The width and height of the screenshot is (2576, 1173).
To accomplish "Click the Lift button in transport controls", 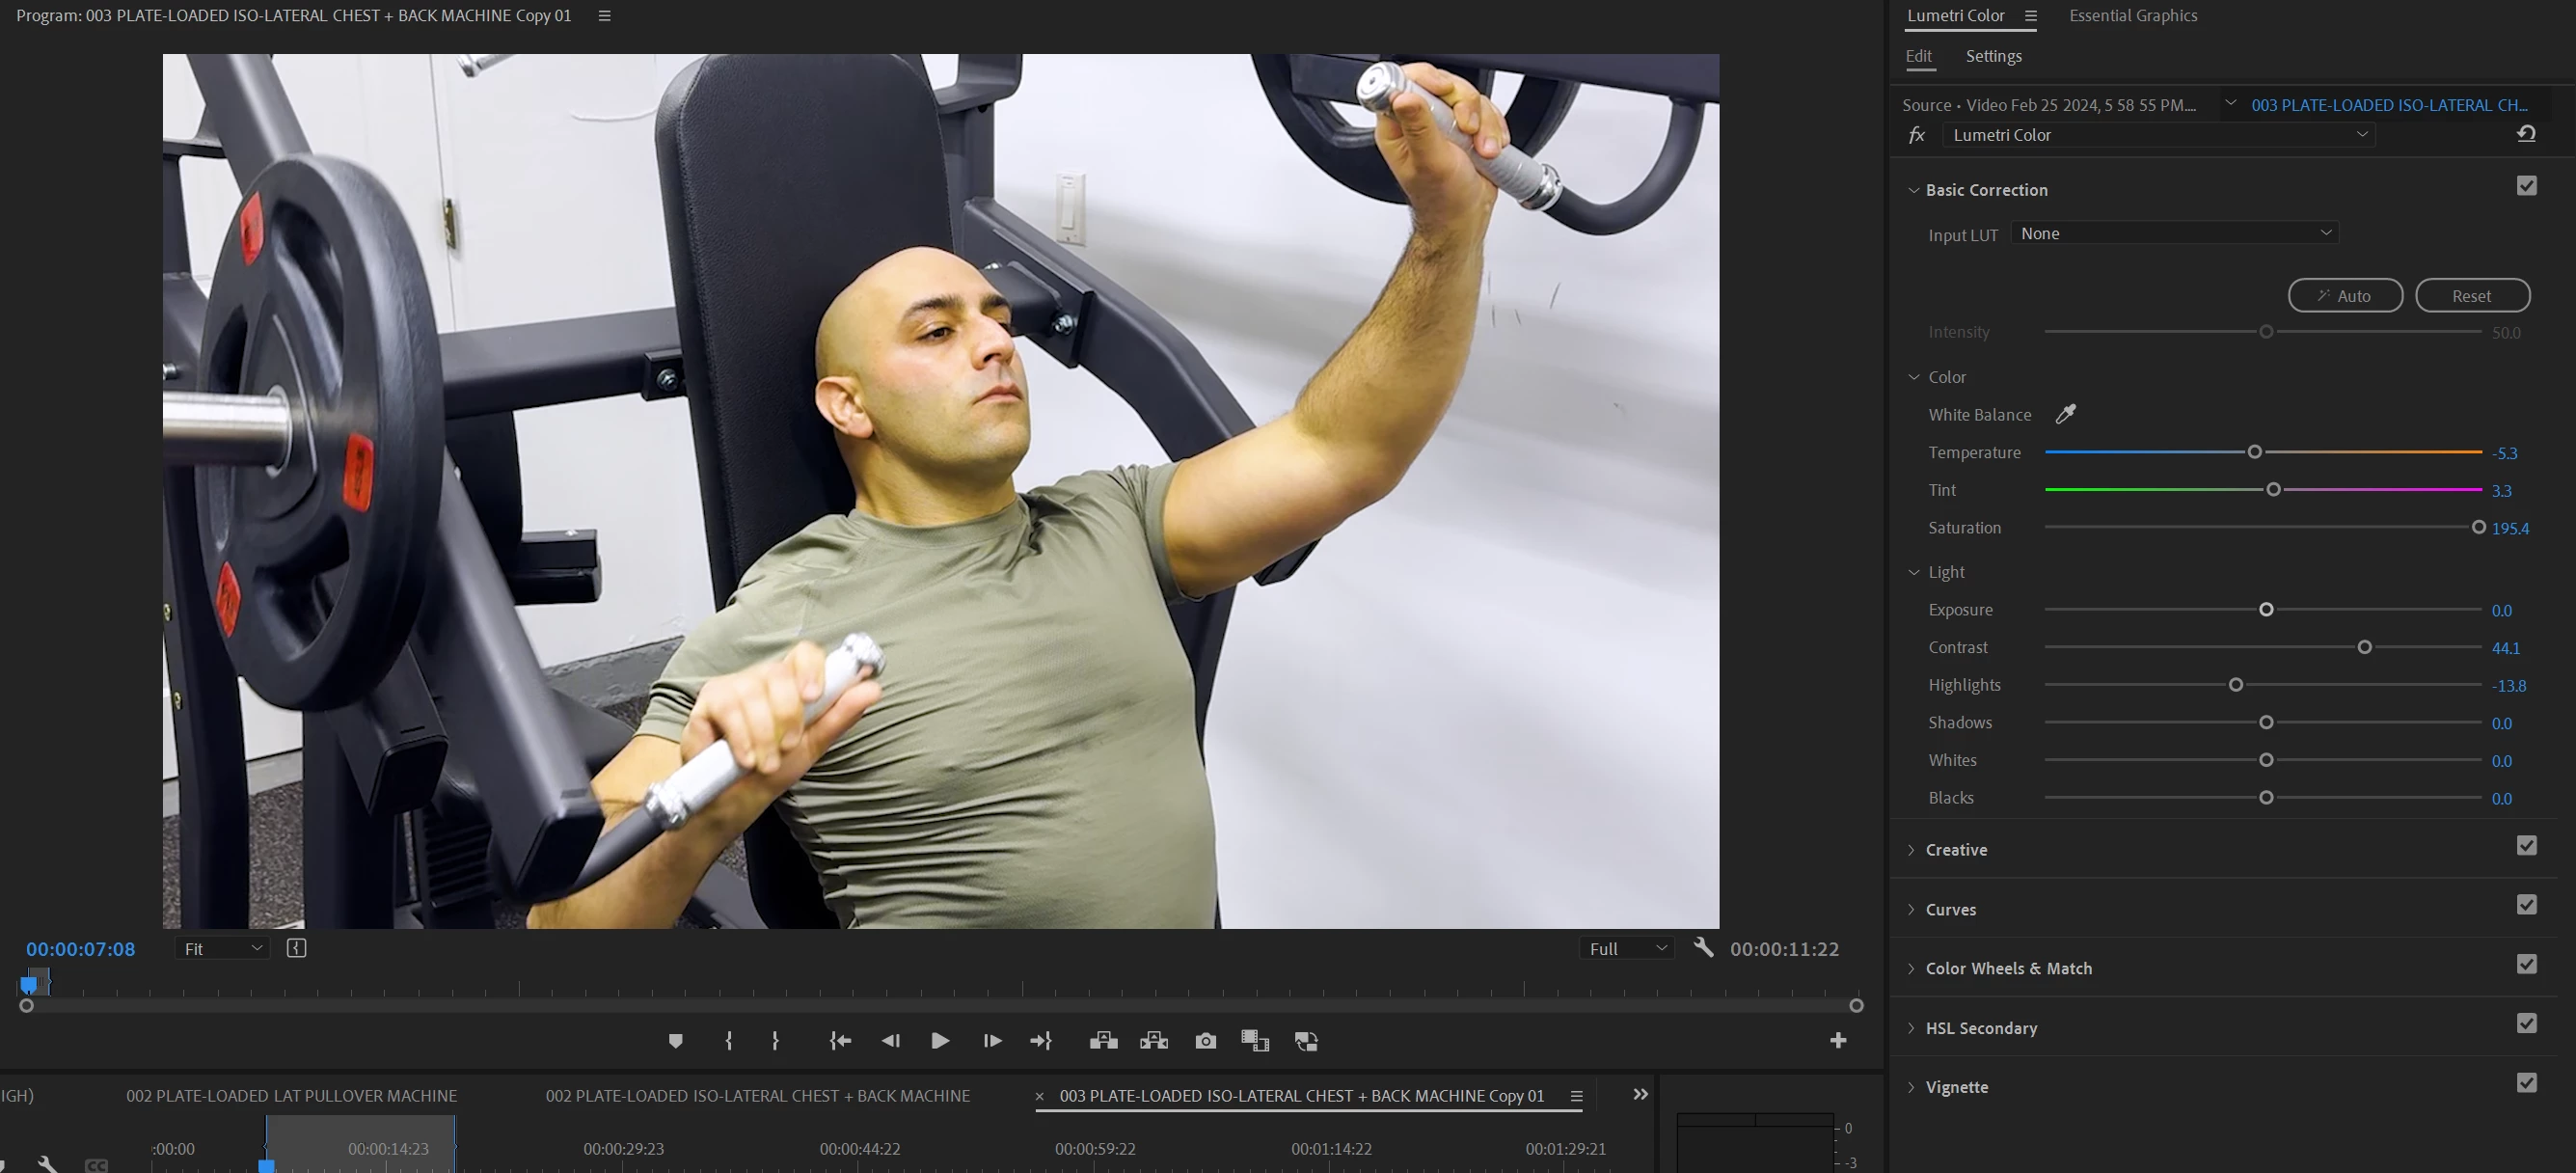I will coord(1103,1041).
